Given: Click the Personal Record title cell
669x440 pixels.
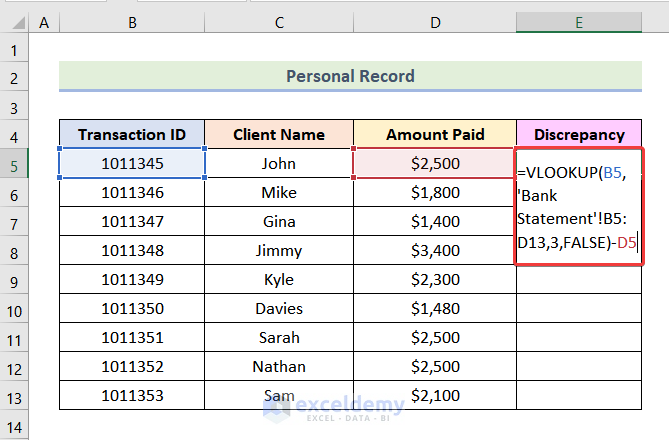Looking at the screenshot, I should click(x=350, y=76).
